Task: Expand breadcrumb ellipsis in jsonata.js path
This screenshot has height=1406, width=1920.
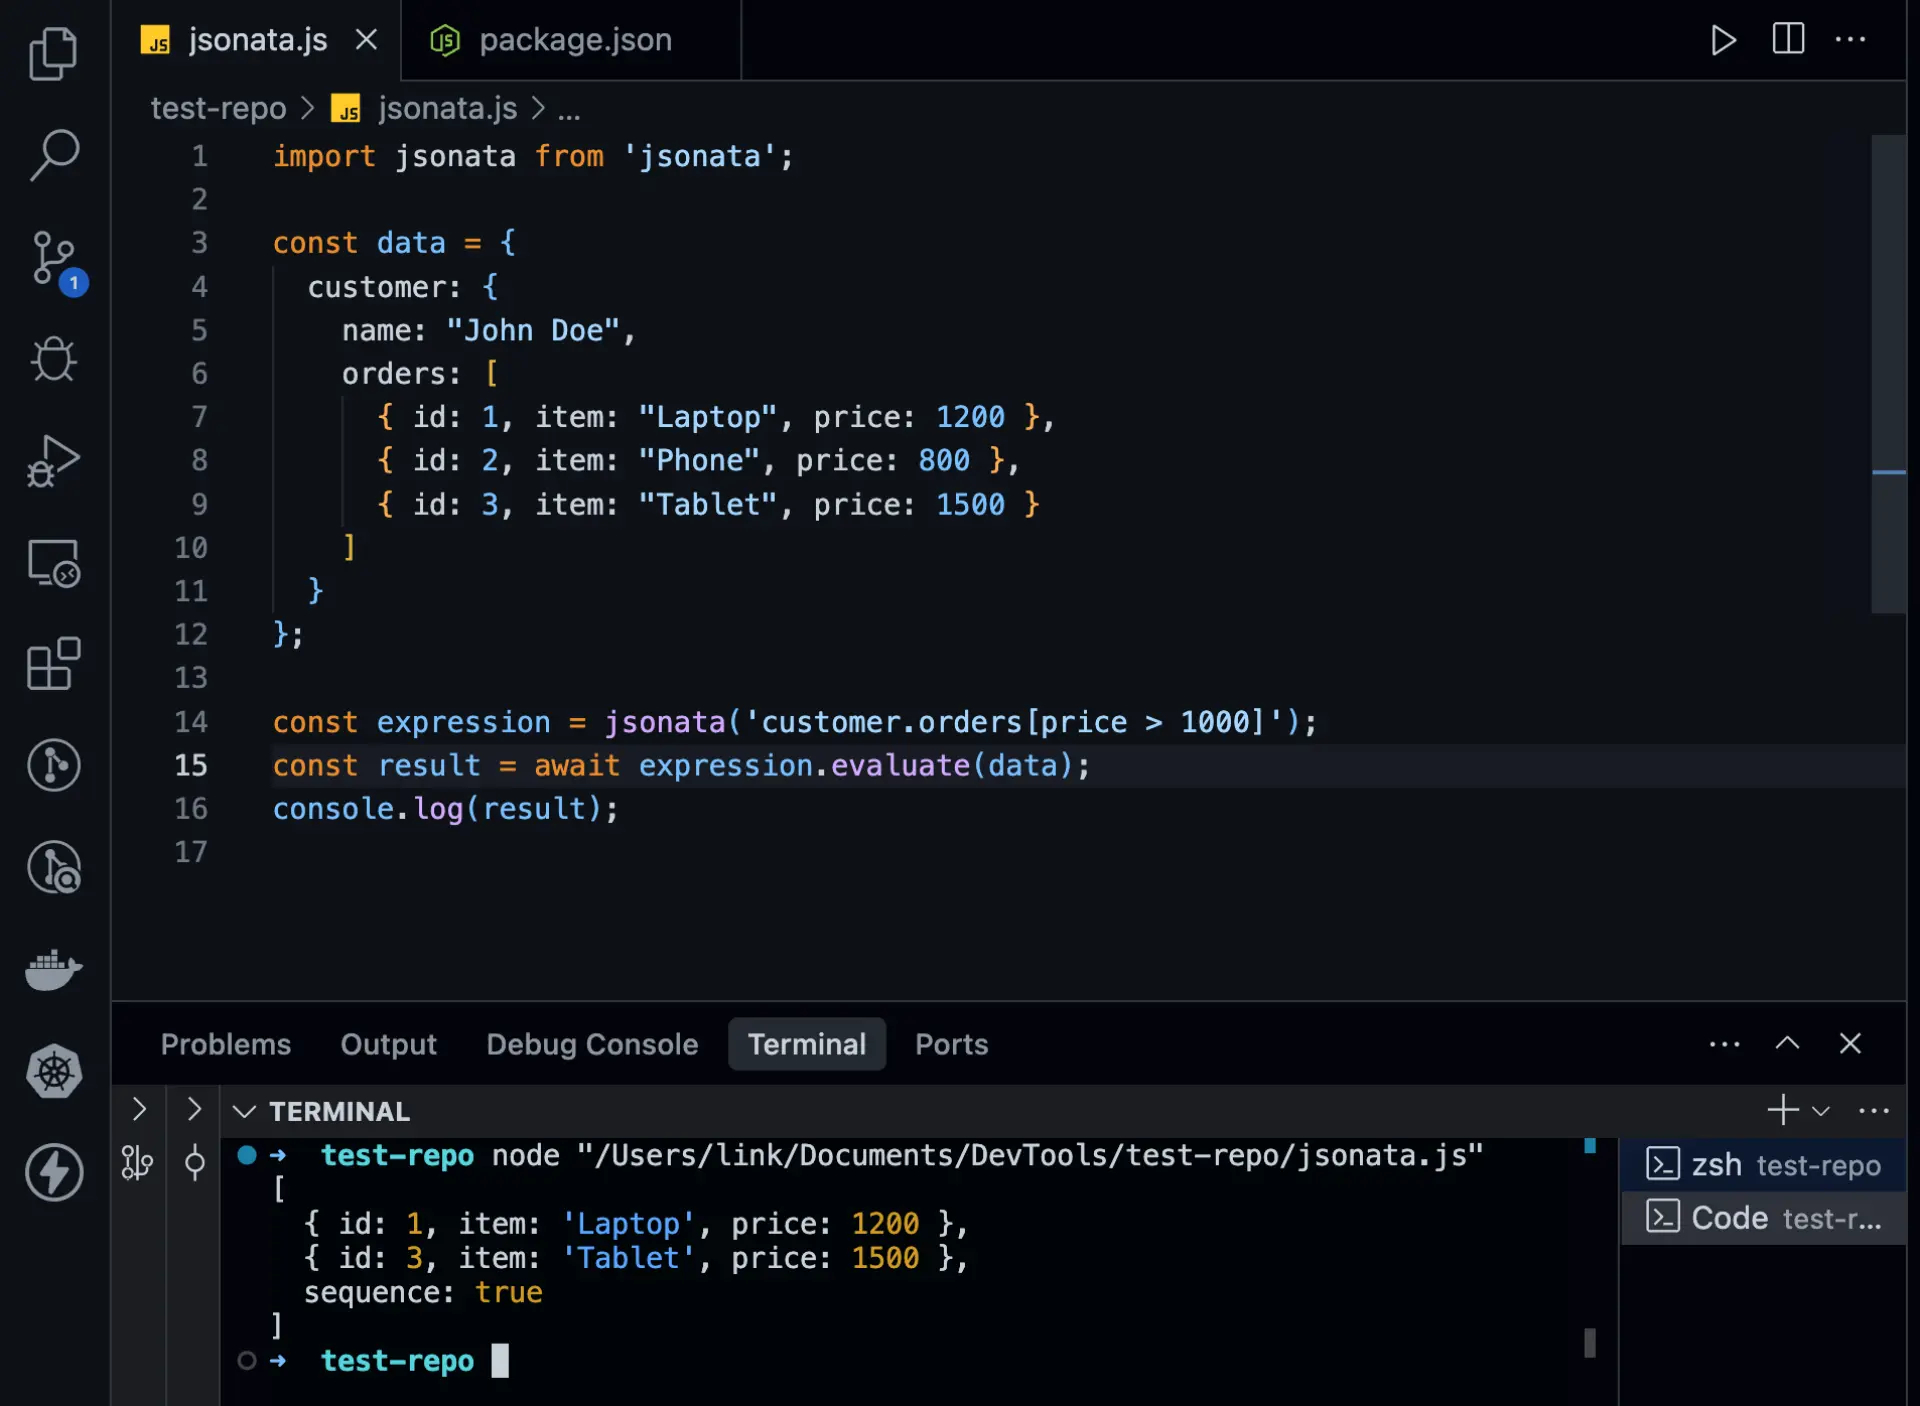Action: [x=569, y=108]
